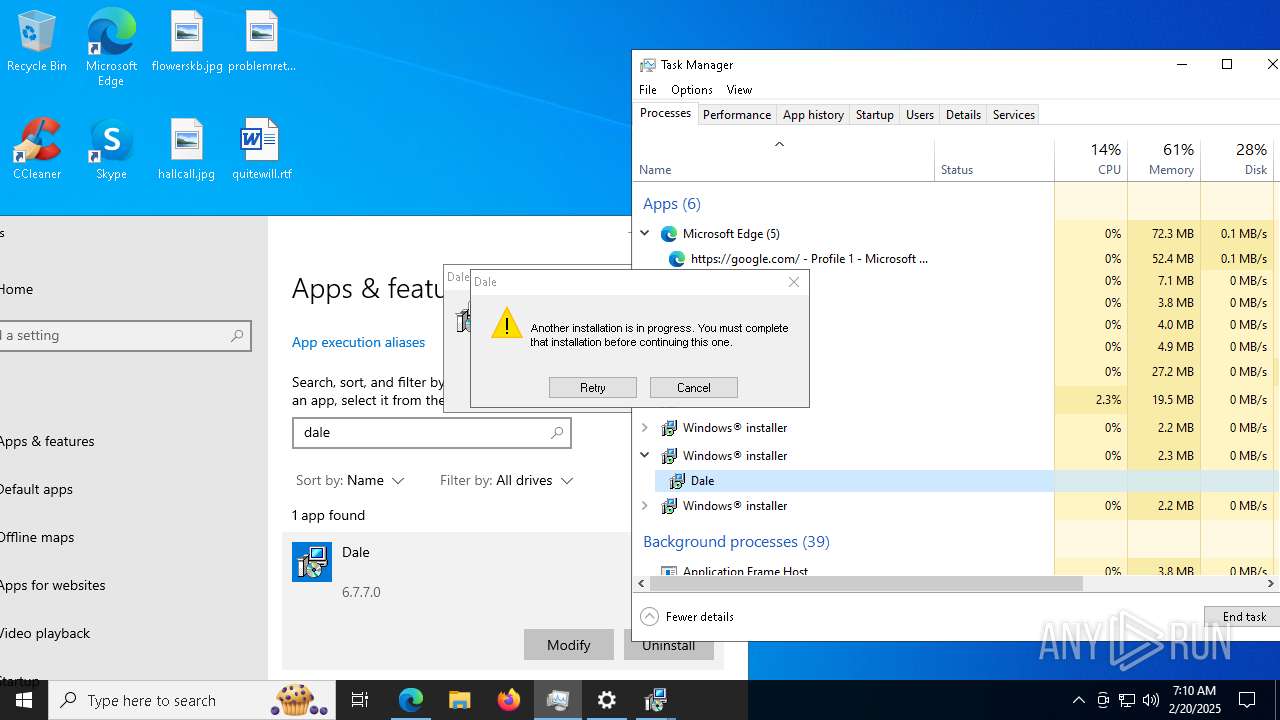Screen dimensions: 1280x720
Task: Click End task button
Action: (1243, 617)
